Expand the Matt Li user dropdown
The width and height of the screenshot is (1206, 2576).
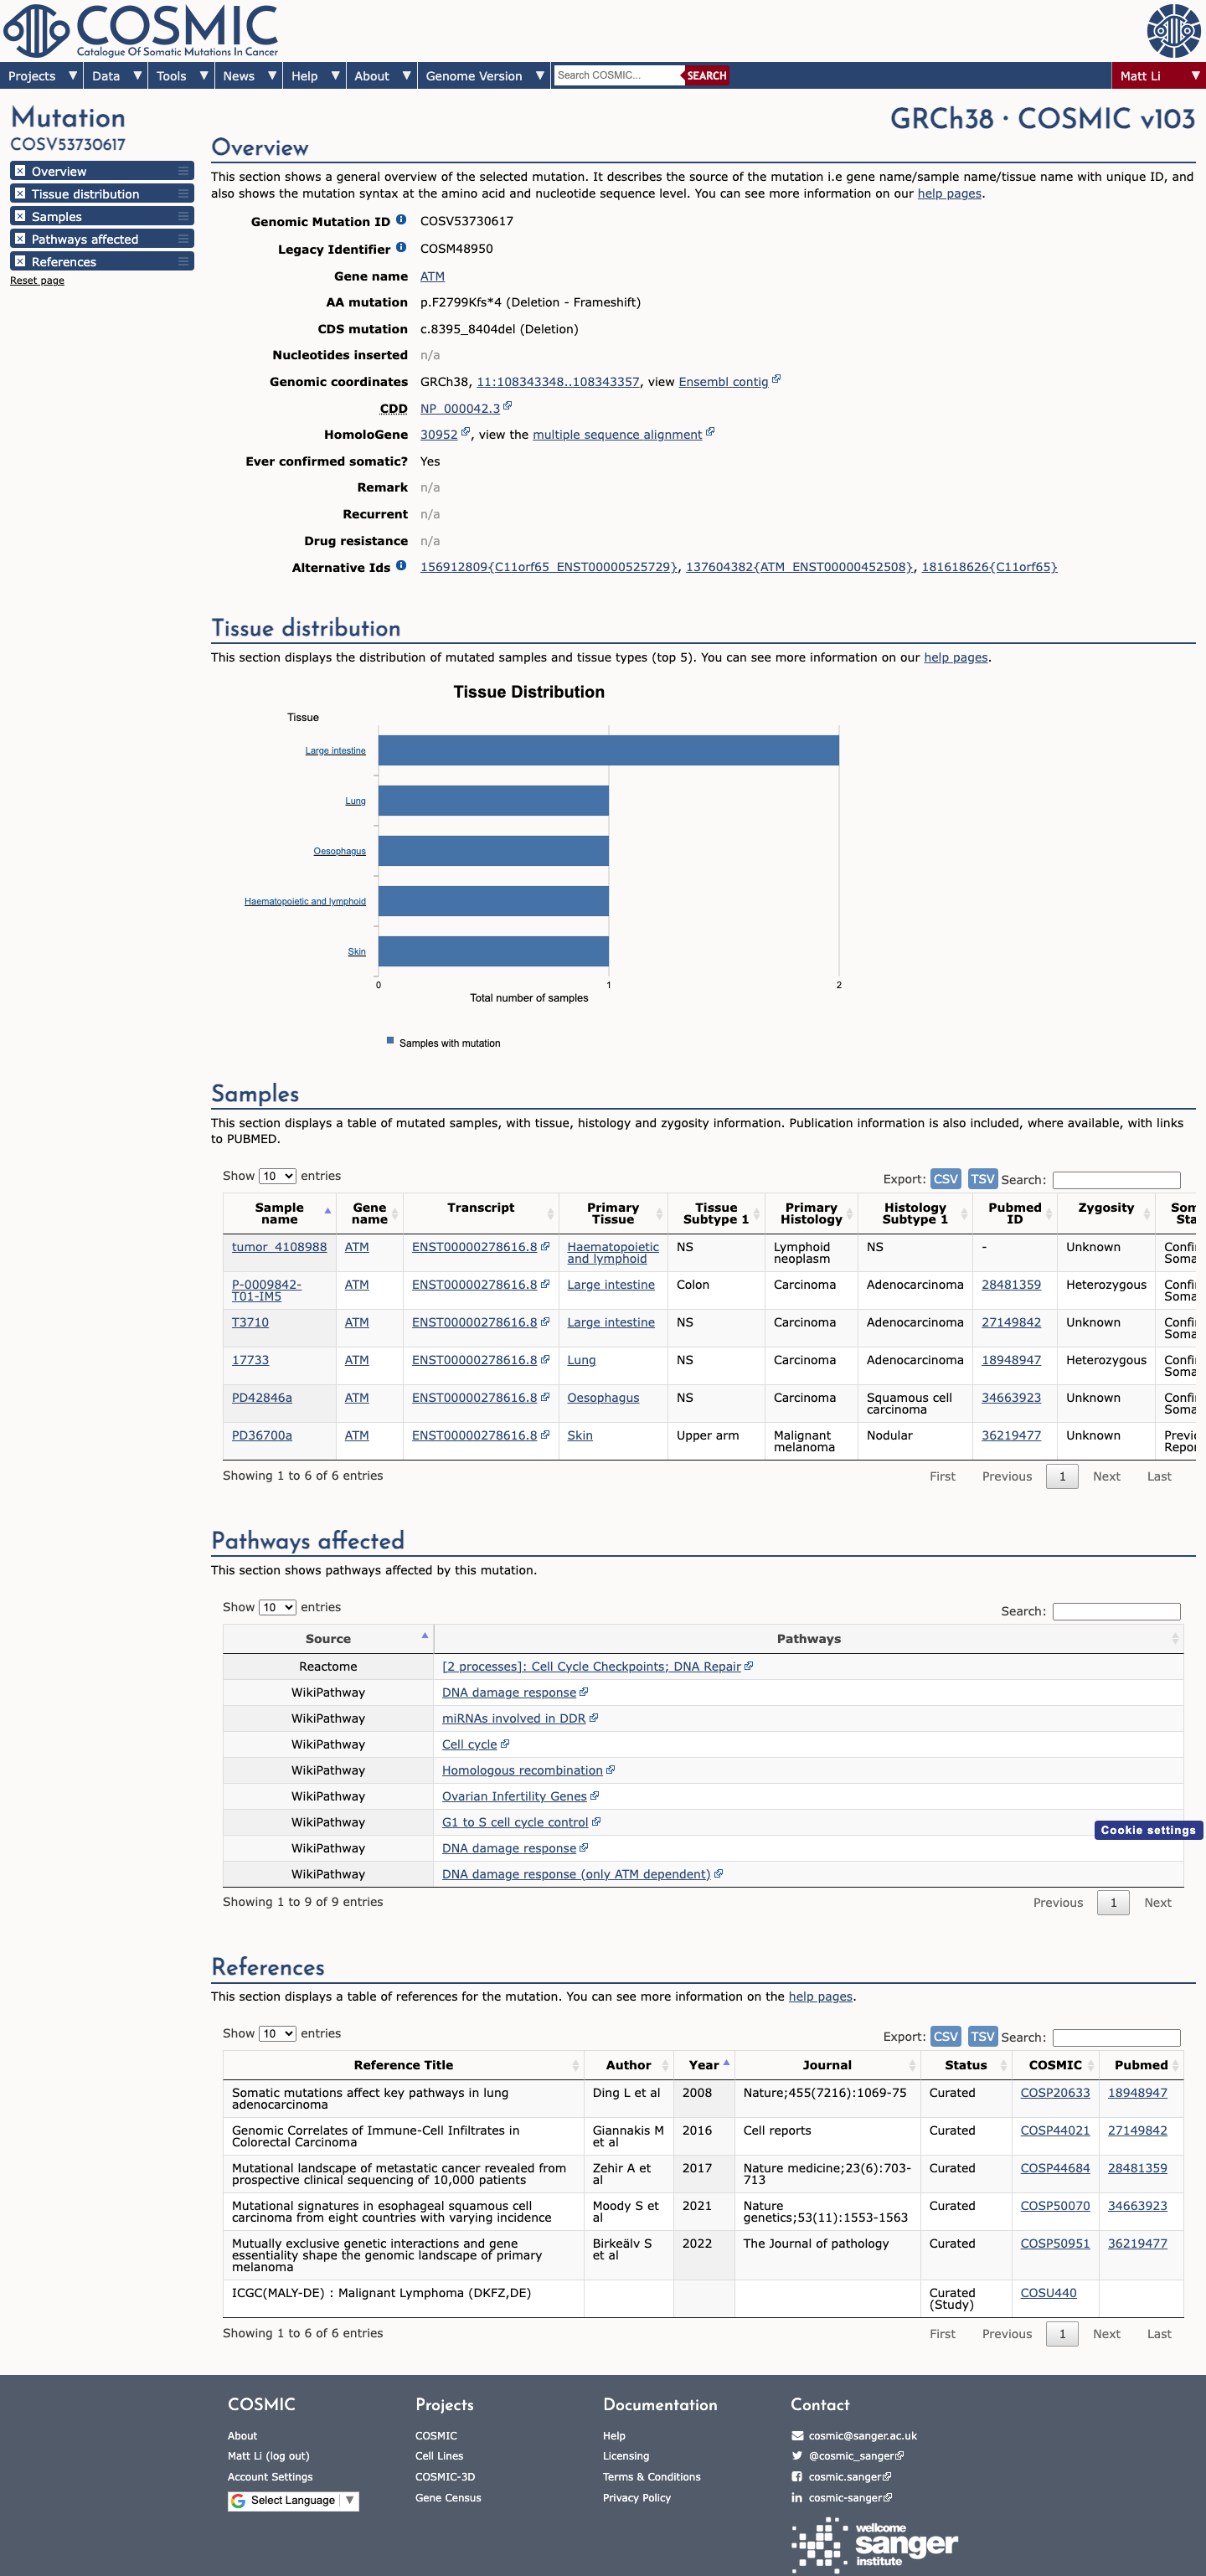(x=1158, y=76)
